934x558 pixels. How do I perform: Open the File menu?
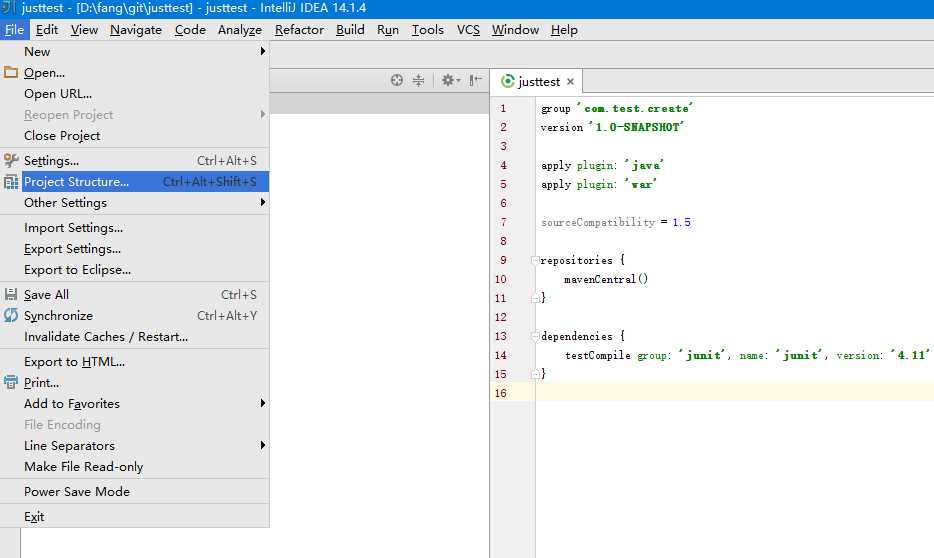[x=14, y=30]
